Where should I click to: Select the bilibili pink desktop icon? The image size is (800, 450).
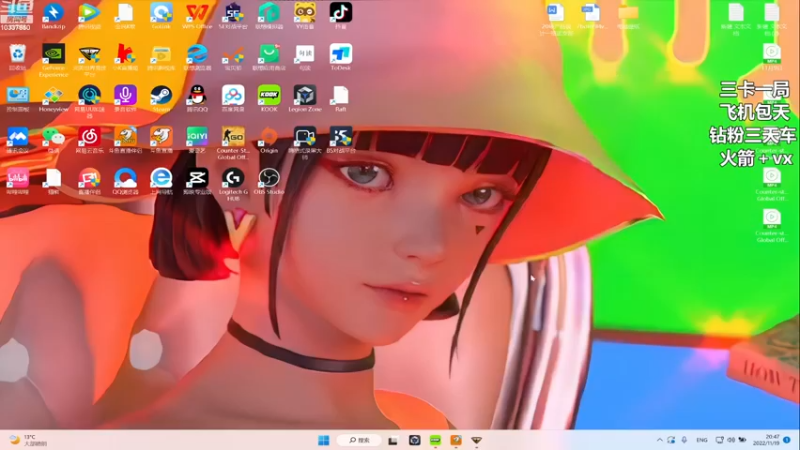pos(17,182)
